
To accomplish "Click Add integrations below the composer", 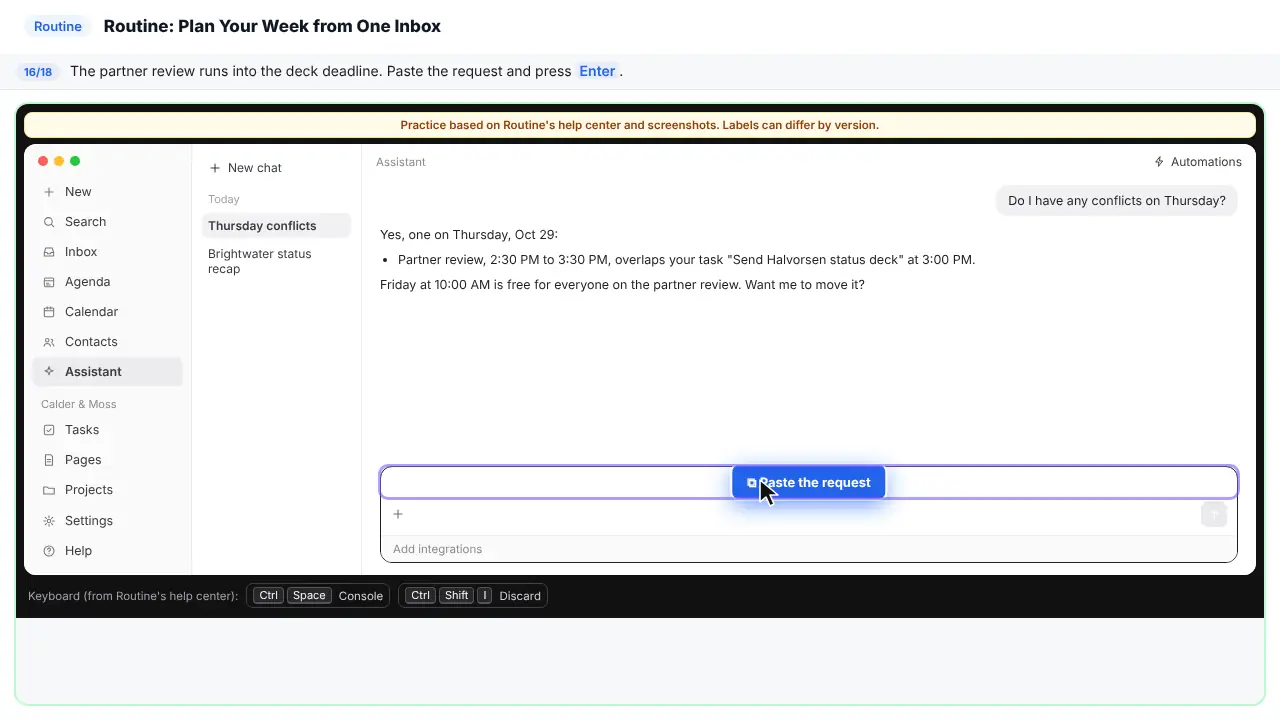I will tap(437, 549).
